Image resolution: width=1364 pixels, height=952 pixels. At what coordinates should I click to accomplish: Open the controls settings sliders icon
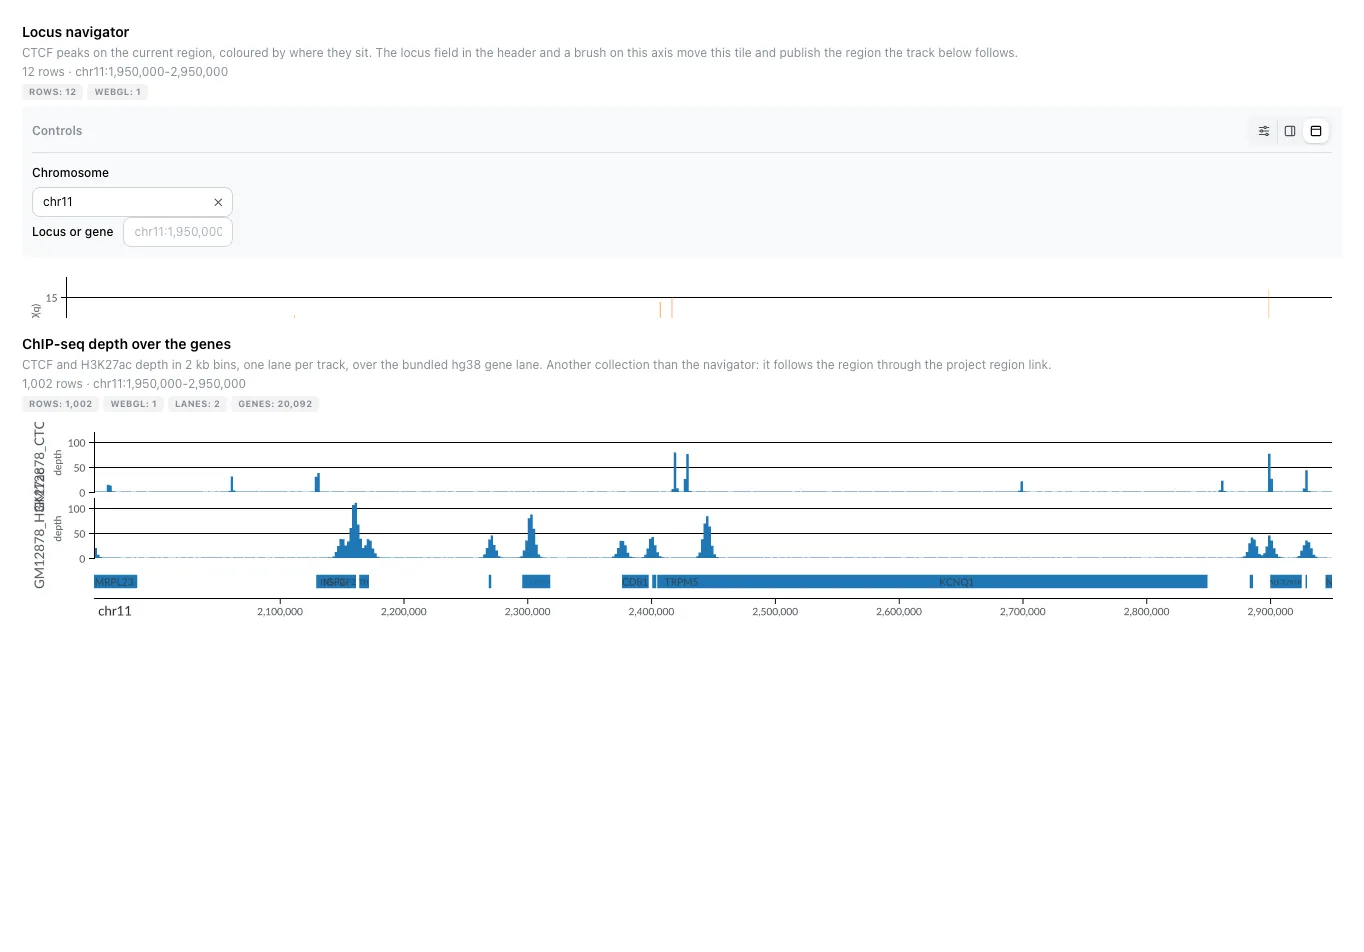1264,131
